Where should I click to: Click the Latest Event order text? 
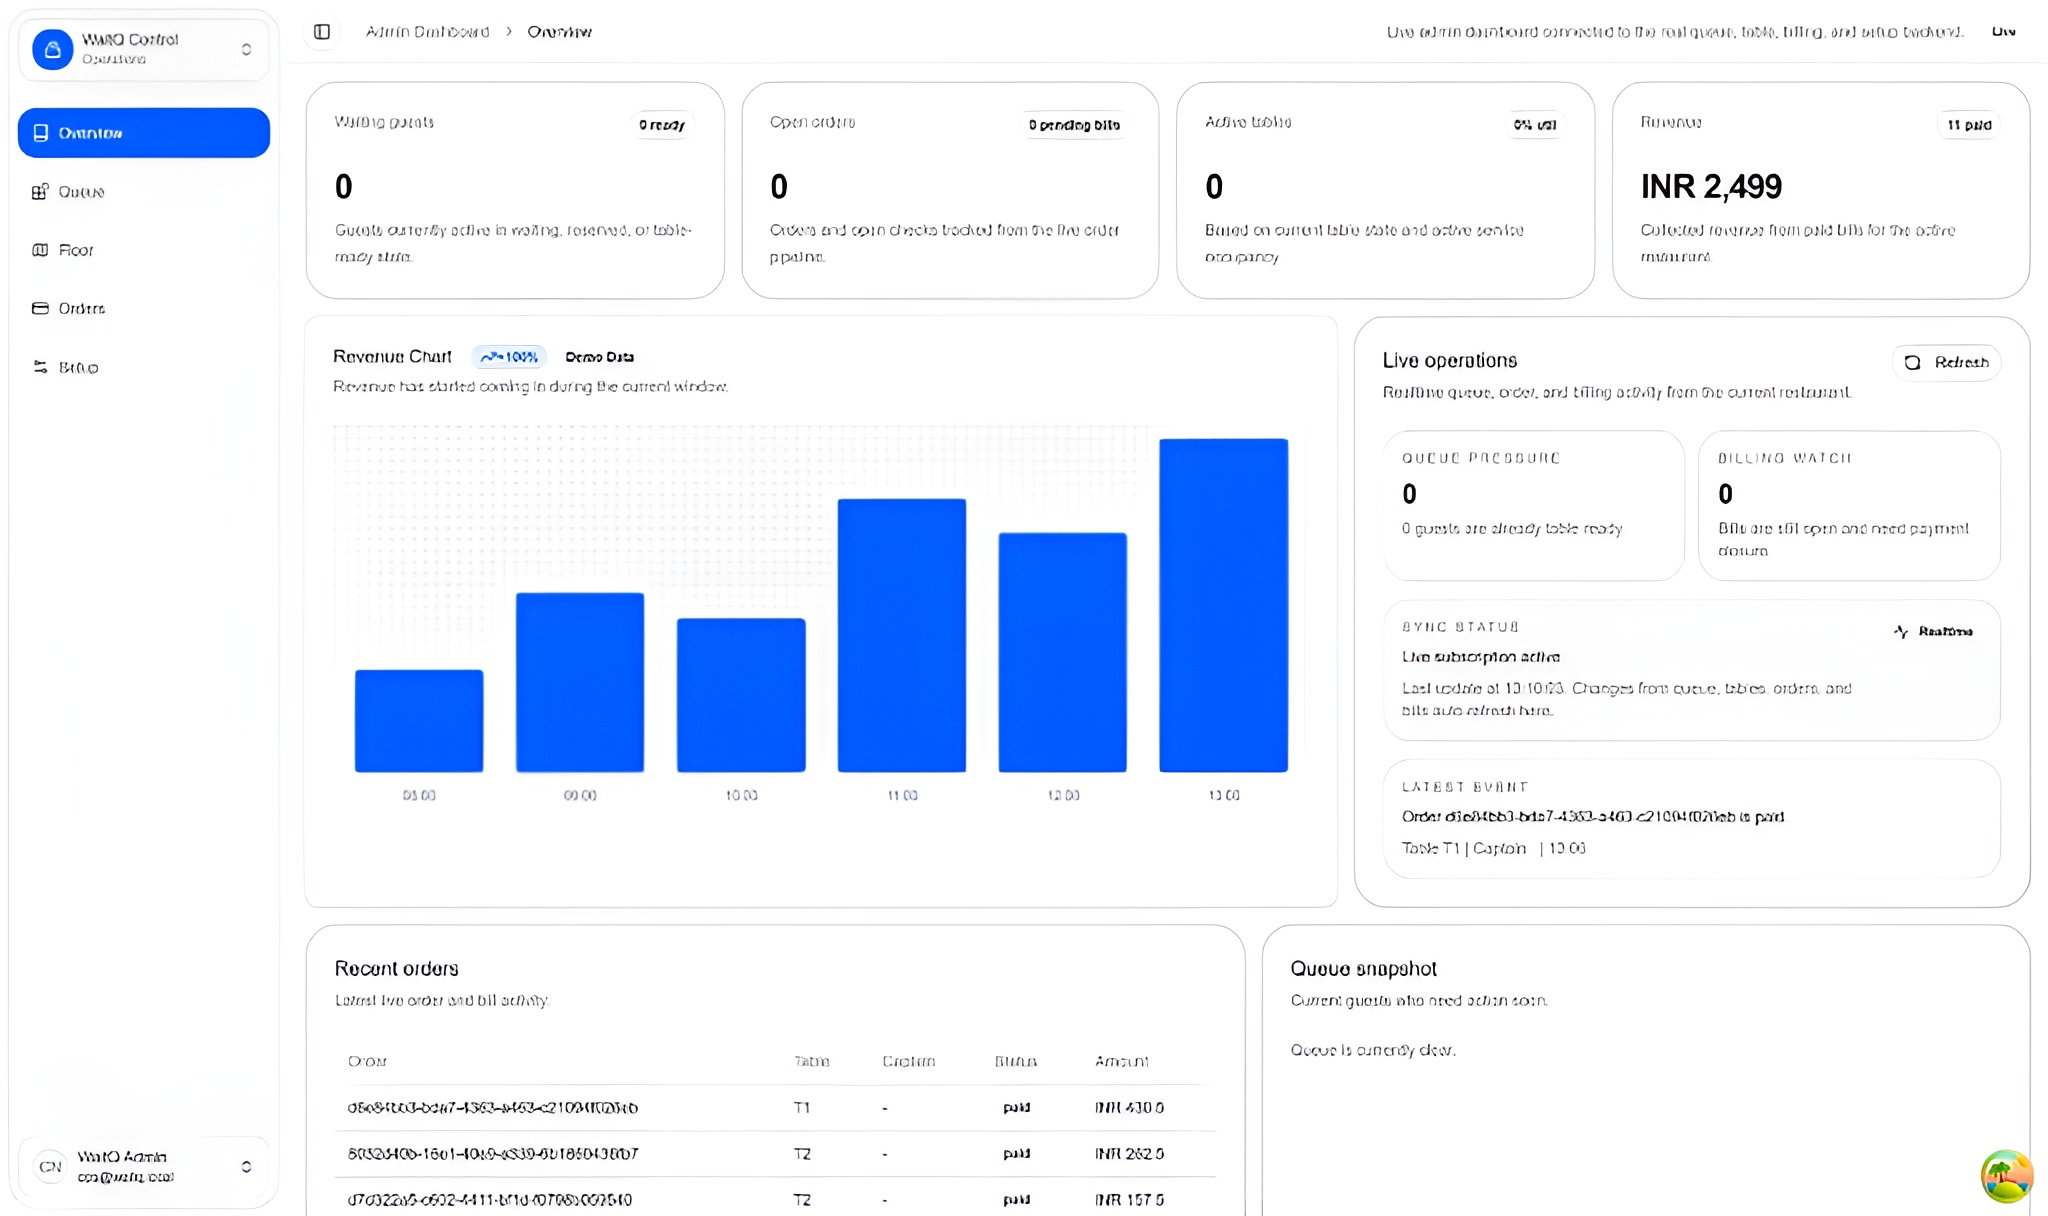tap(1593, 817)
